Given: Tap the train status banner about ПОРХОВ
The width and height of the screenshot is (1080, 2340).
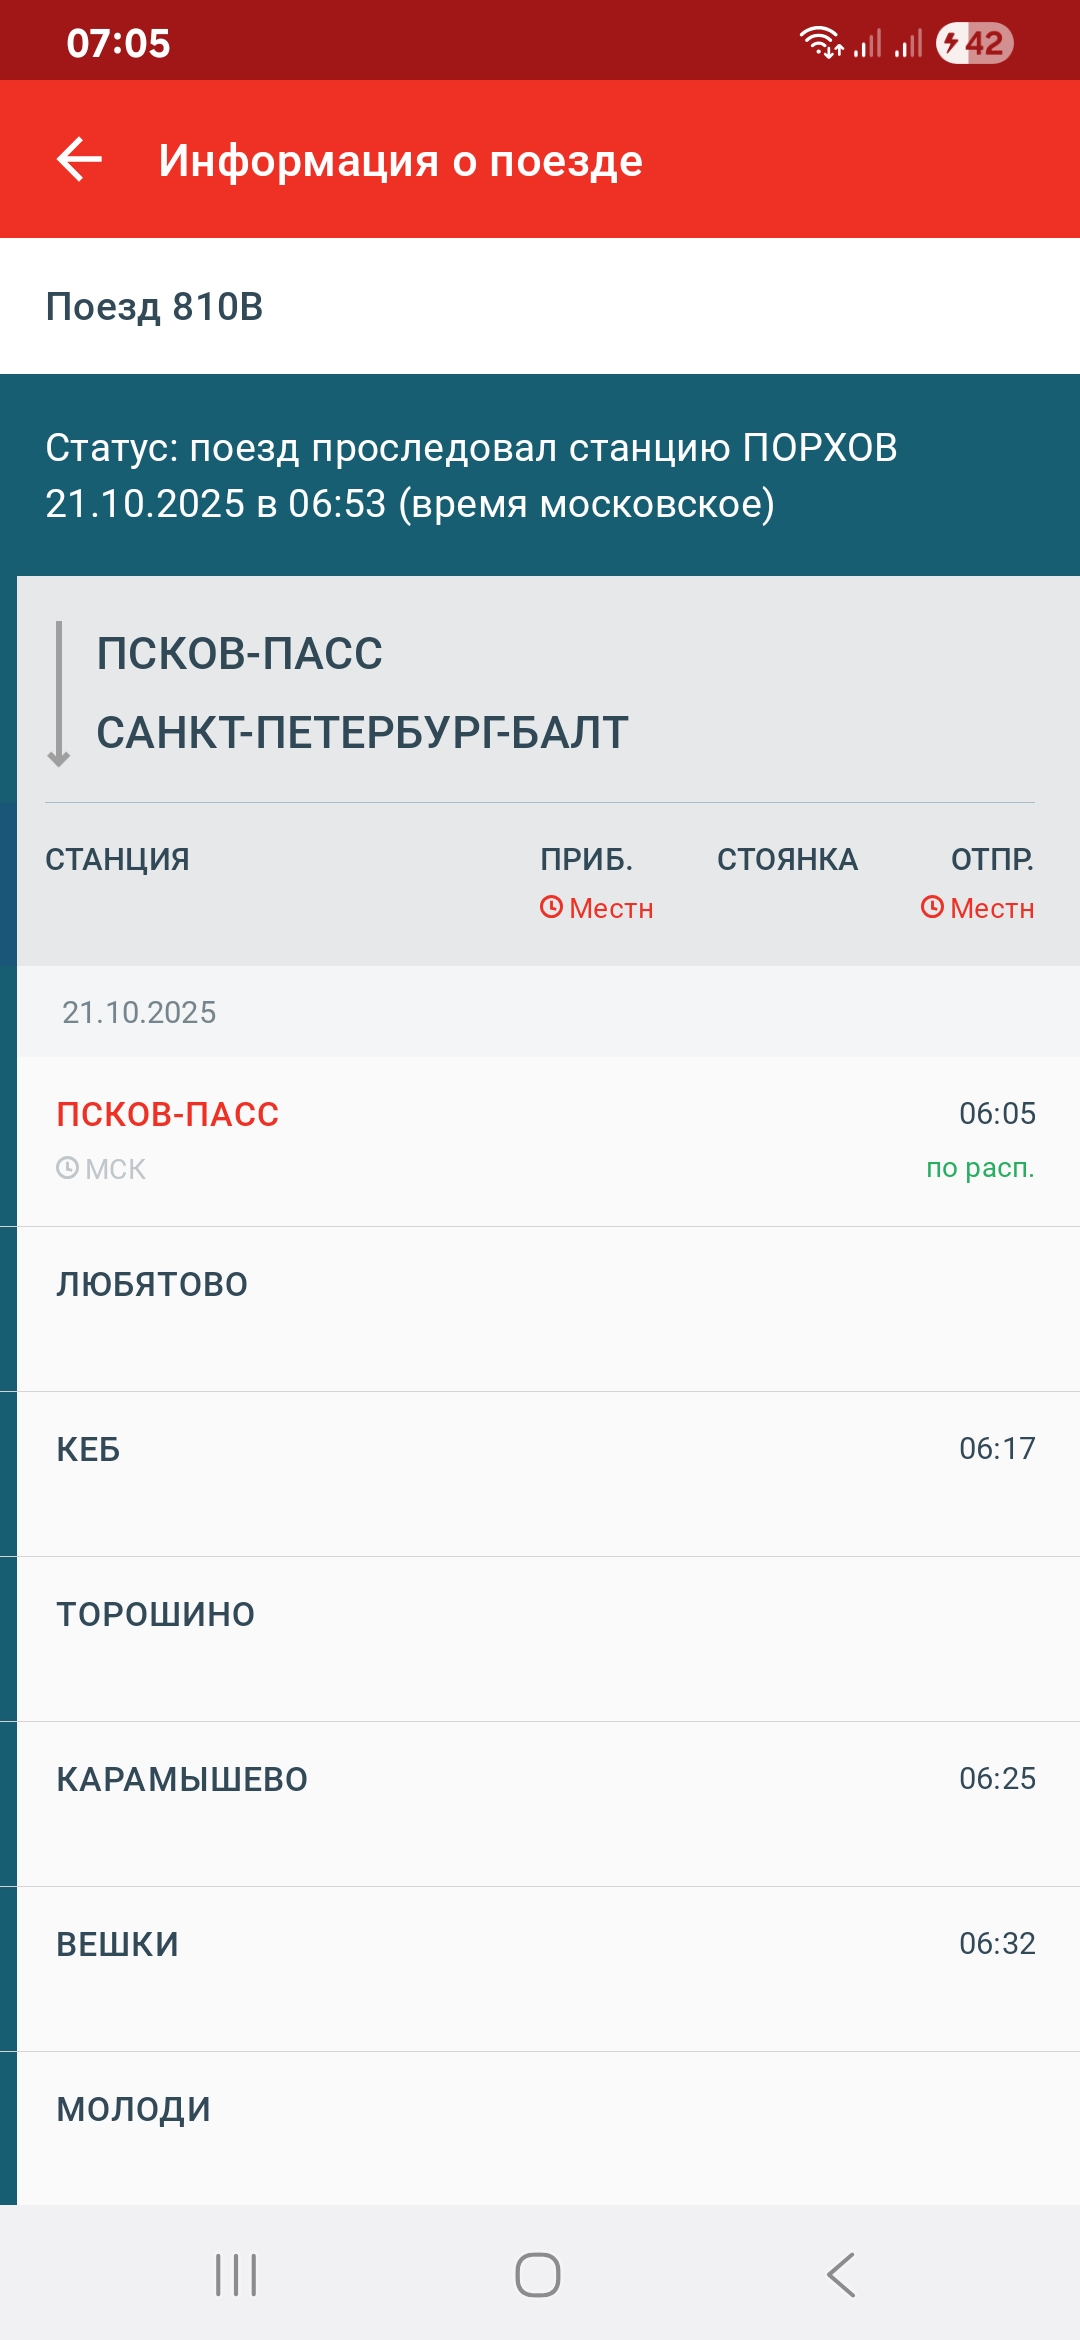Looking at the screenshot, I should click(540, 475).
